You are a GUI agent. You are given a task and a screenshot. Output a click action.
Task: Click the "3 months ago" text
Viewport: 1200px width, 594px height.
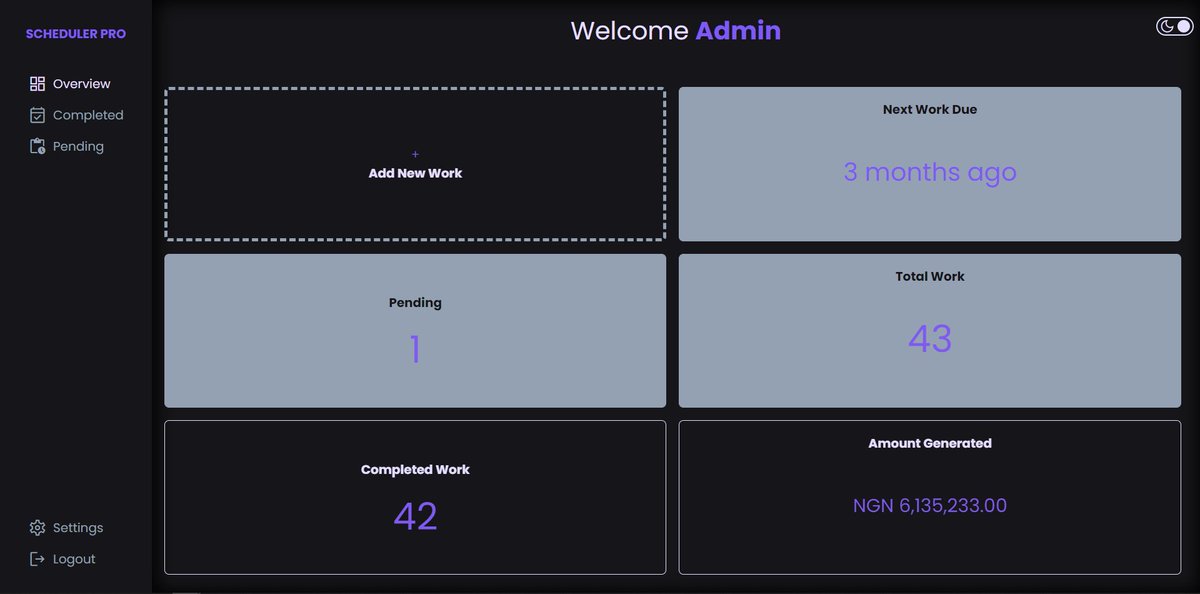tap(930, 172)
